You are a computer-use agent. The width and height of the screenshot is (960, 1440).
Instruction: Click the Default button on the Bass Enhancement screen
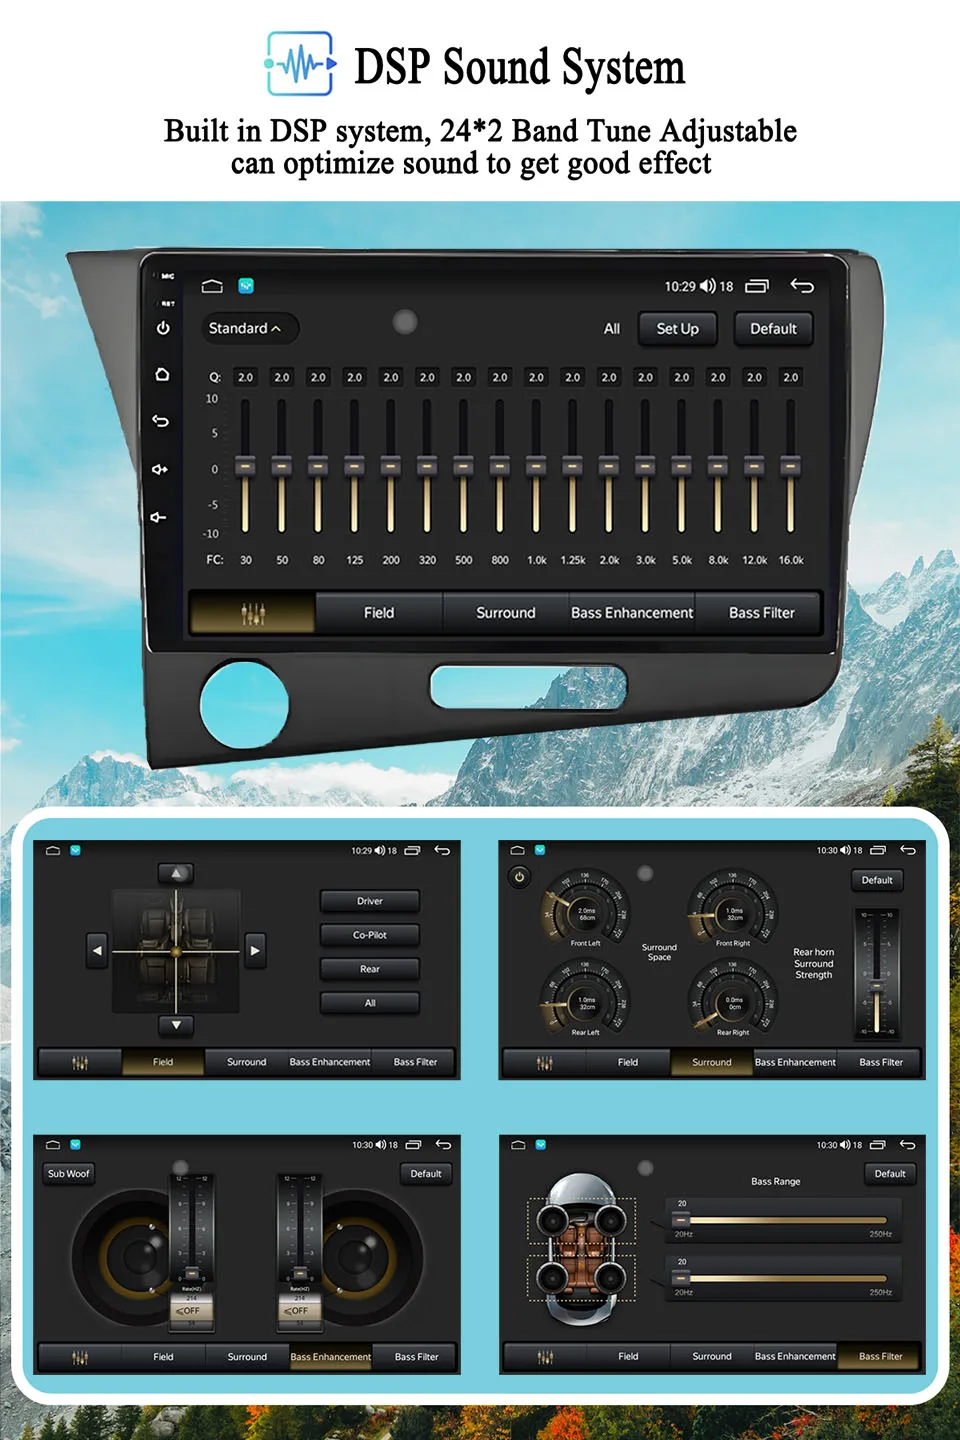click(x=426, y=1174)
